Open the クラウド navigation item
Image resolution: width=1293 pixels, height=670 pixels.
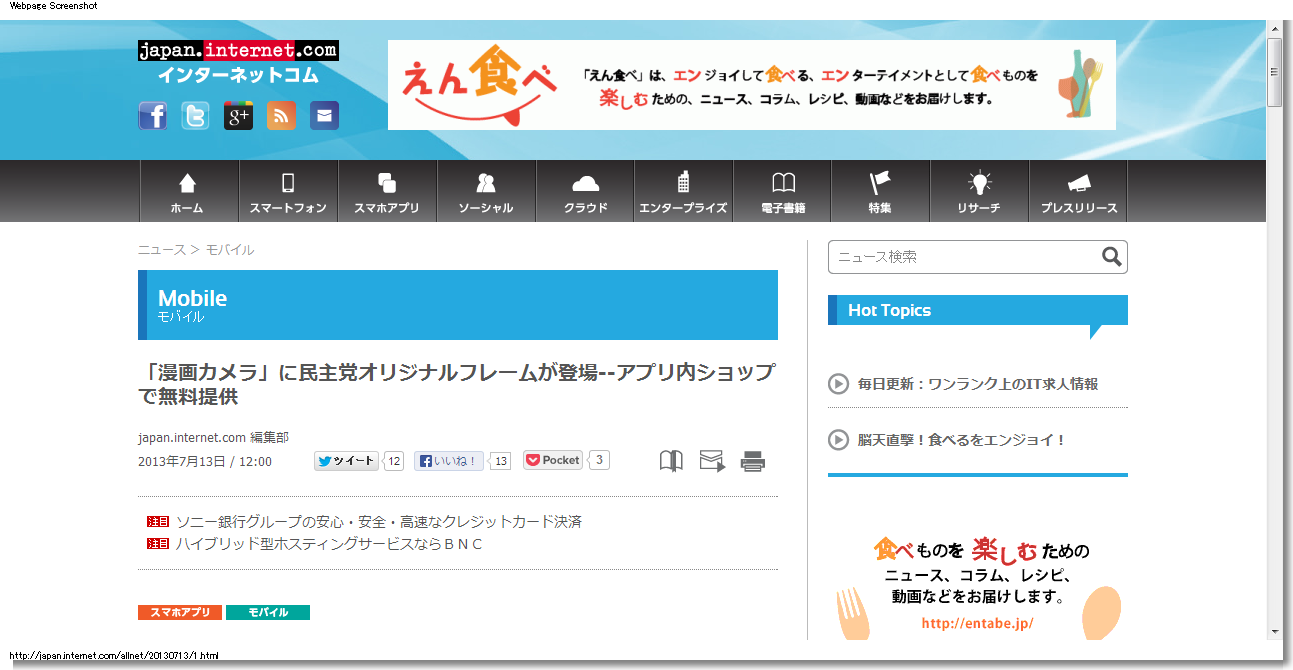(x=585, y=191)
